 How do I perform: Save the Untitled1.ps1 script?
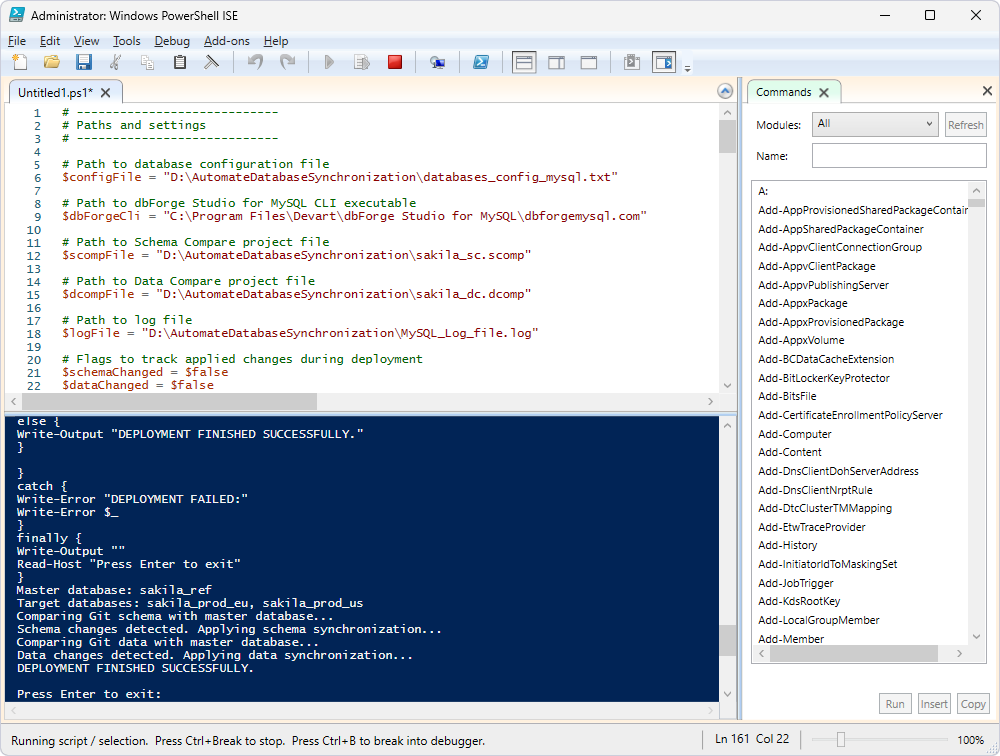84,61
